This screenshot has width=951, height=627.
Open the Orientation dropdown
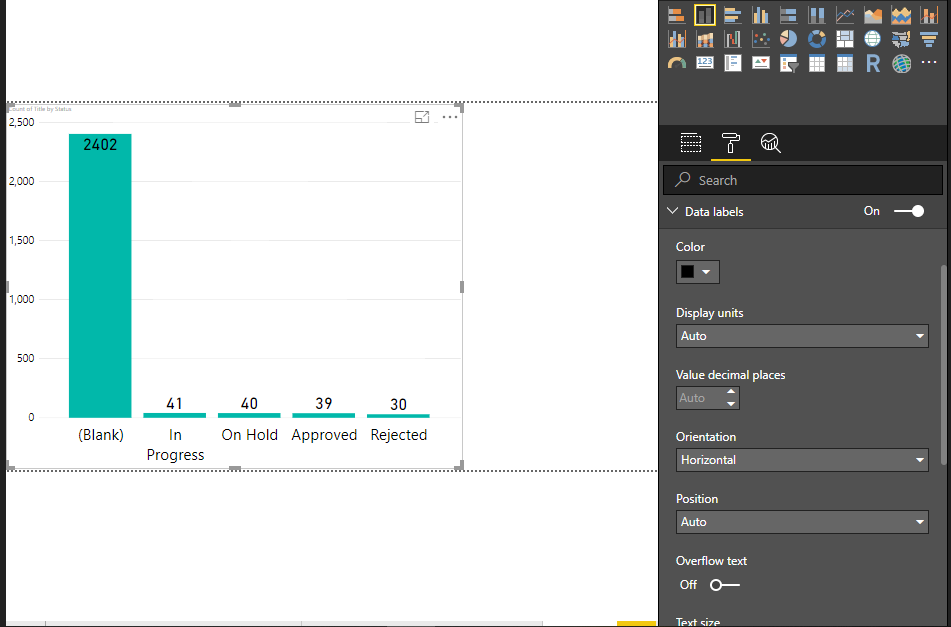[802, 459]
